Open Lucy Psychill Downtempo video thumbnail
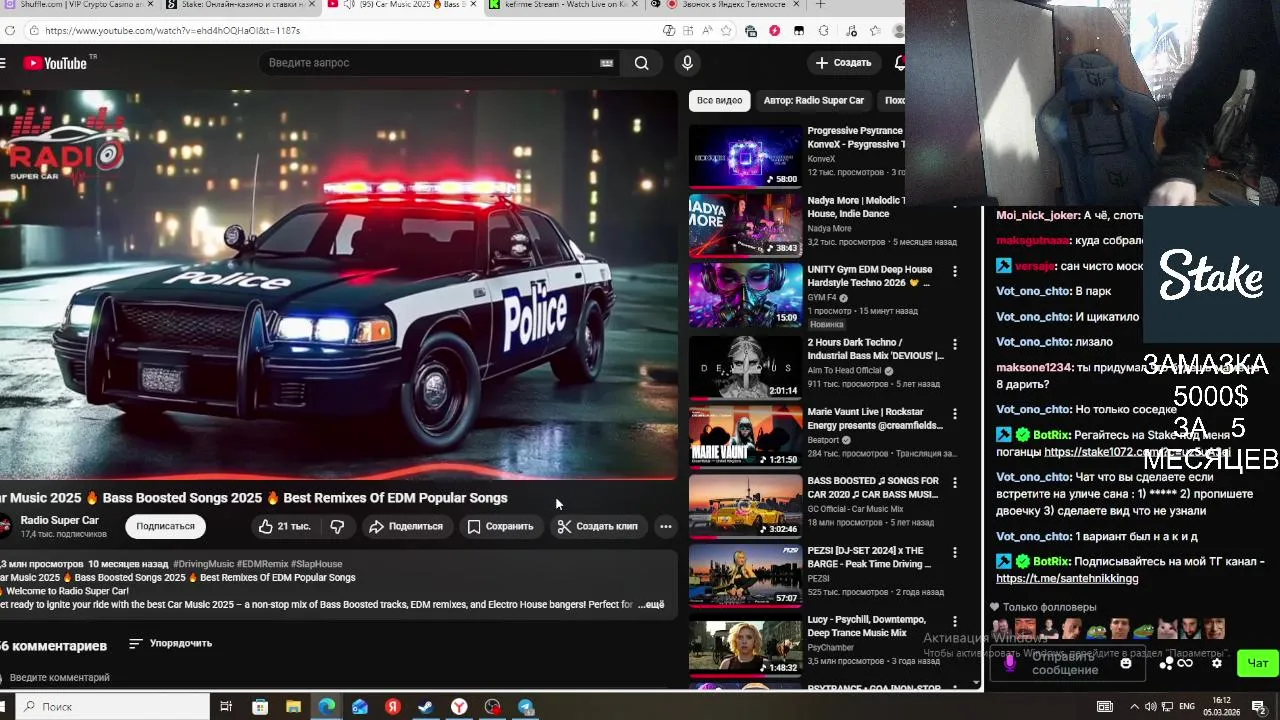1280x720 pixels. (745, 646)
